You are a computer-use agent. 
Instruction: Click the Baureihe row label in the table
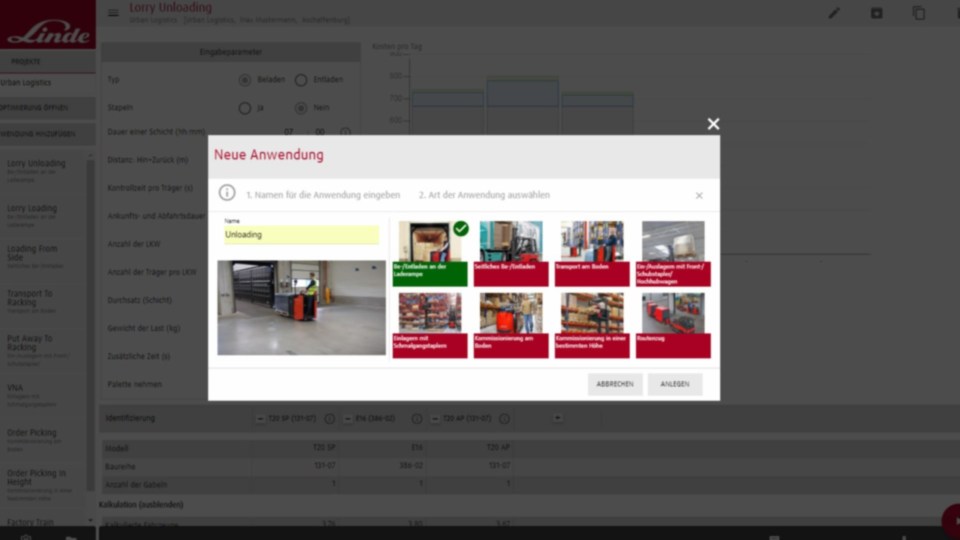click(120, 467)
